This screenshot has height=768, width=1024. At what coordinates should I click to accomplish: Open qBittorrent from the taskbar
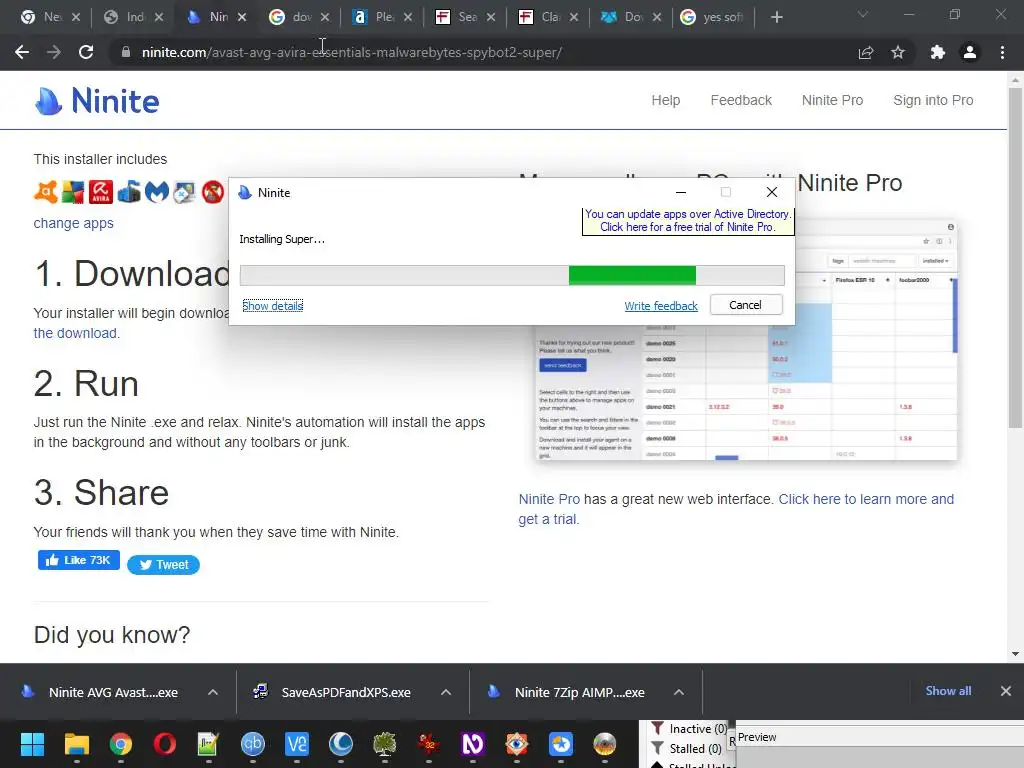[253, 744]
